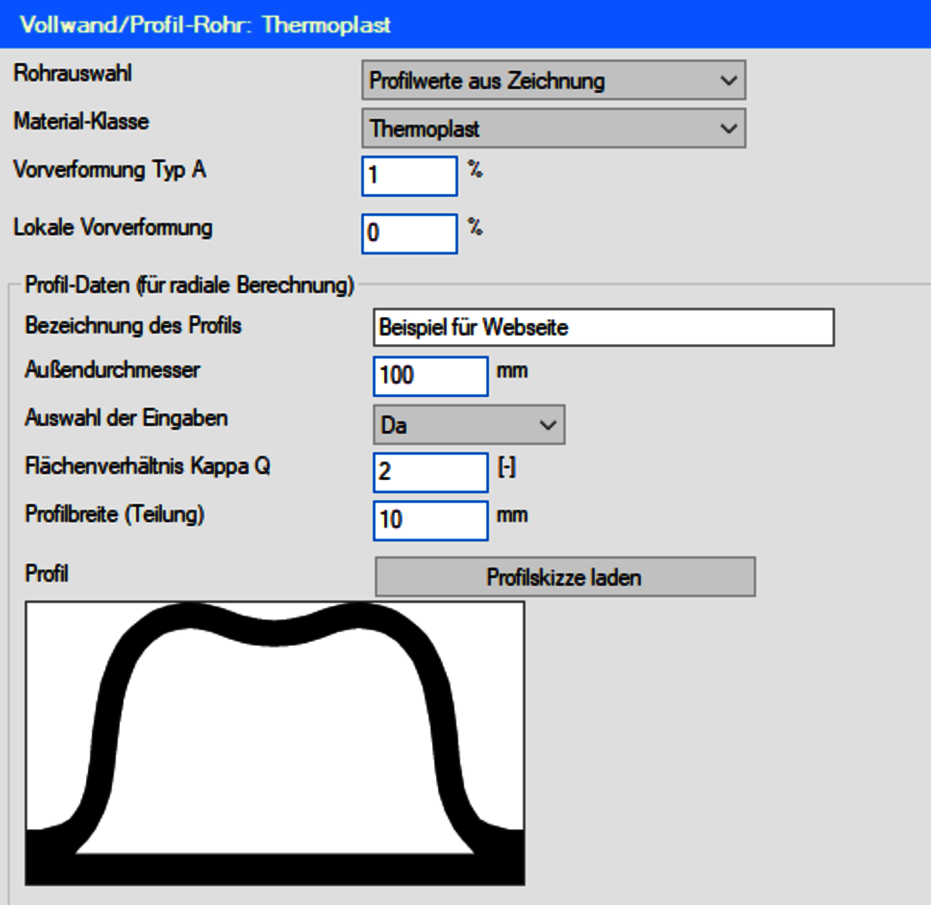Focus the Profilbreite (Teilung) input field
This screenshot has width=931, height=905.
[x=430, y=520]
